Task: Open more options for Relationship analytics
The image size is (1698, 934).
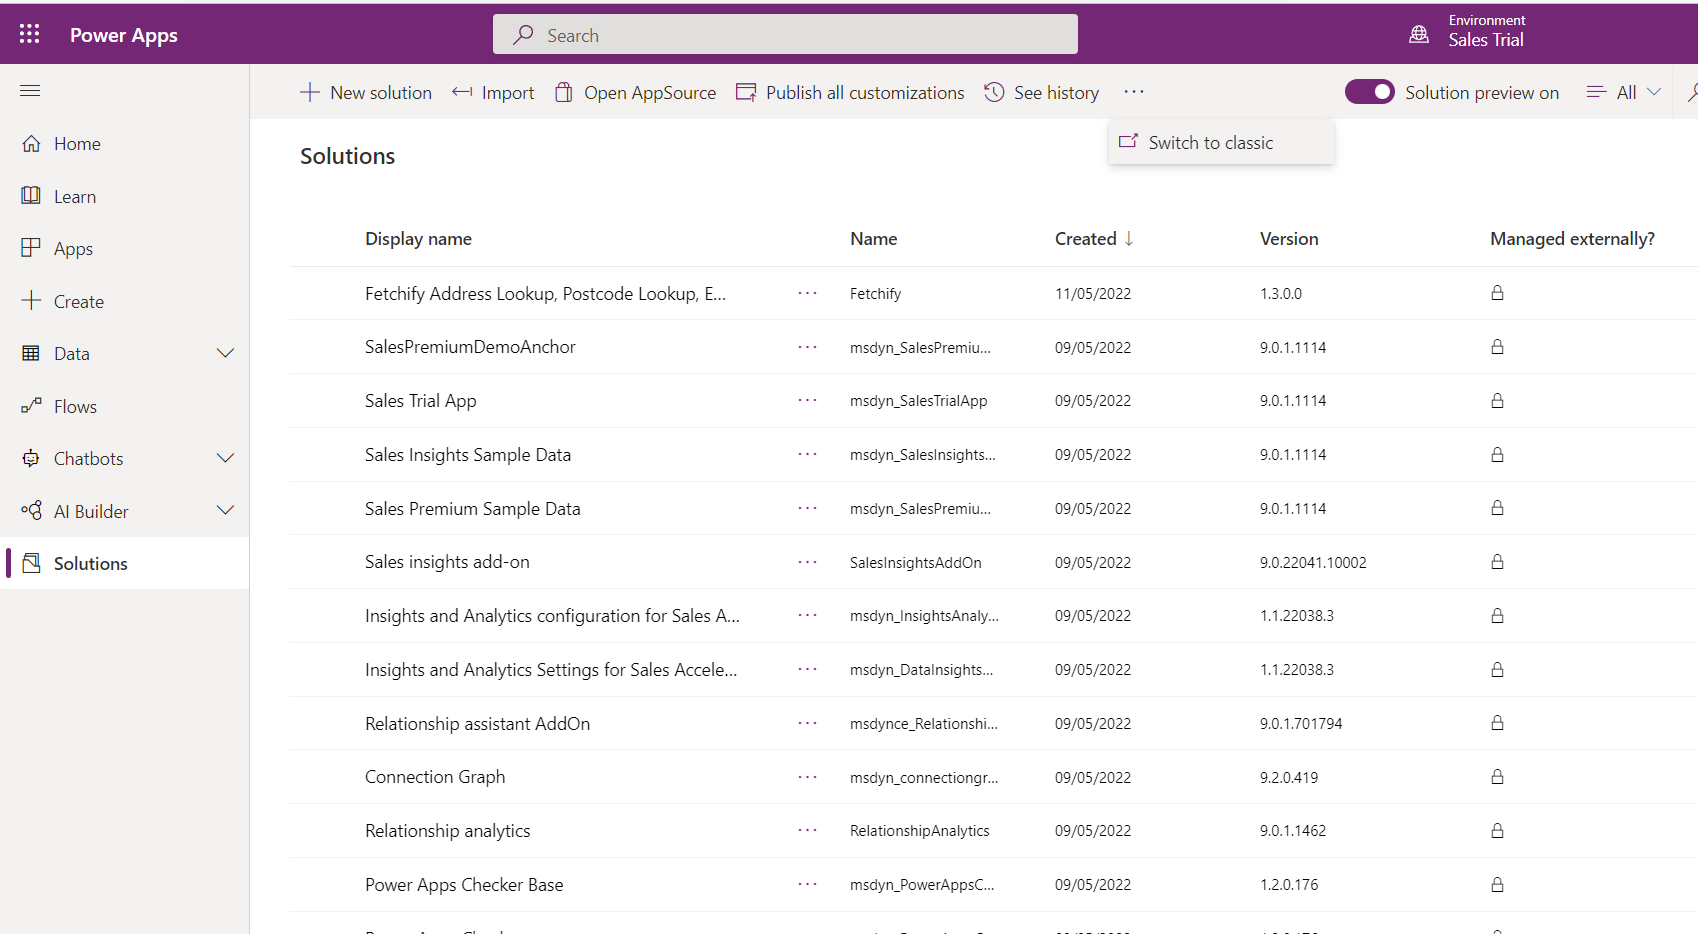Action: pos(808,830)
